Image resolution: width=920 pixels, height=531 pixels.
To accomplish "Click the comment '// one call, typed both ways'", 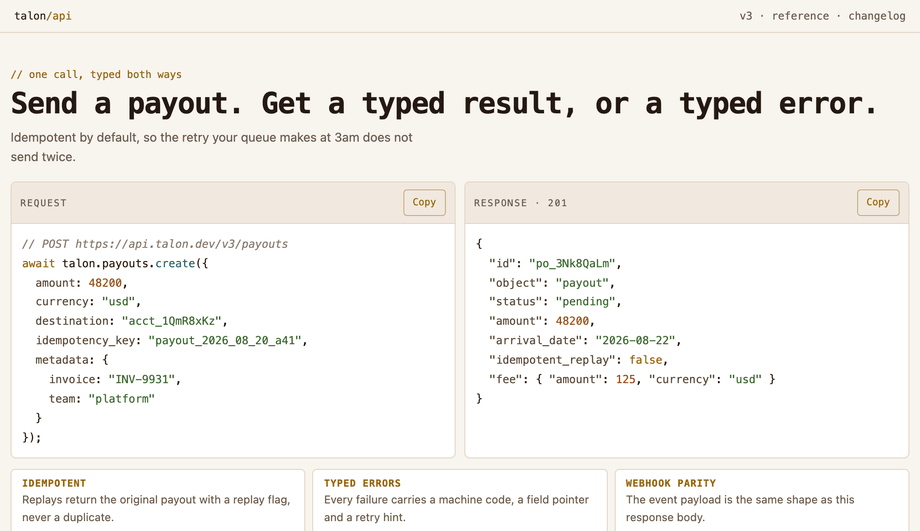I will coord(96,75).
